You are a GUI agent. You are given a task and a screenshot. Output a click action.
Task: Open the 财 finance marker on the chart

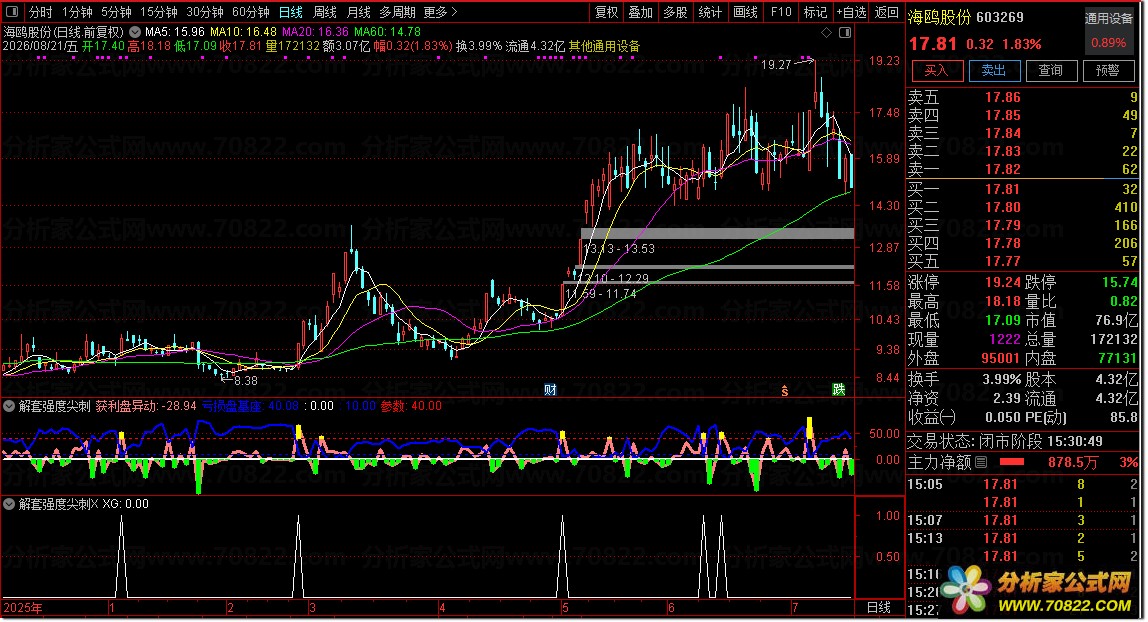pos(551,389)
